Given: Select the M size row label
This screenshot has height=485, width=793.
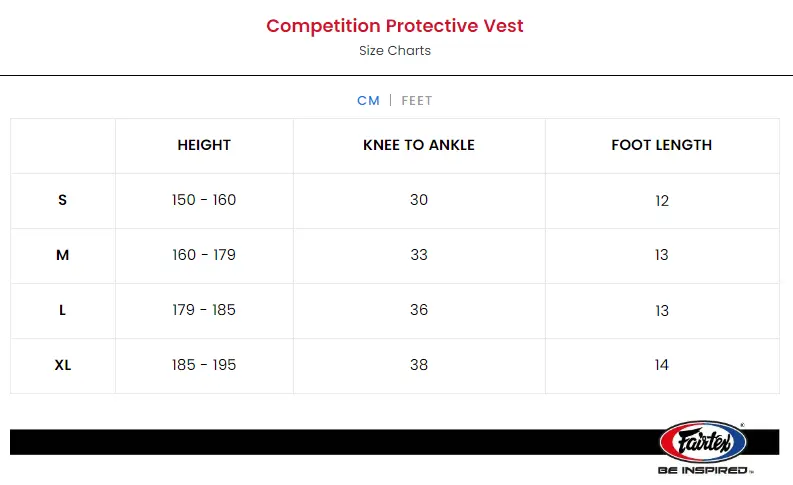Looking at the screenshot, I should tap(63, 255).
